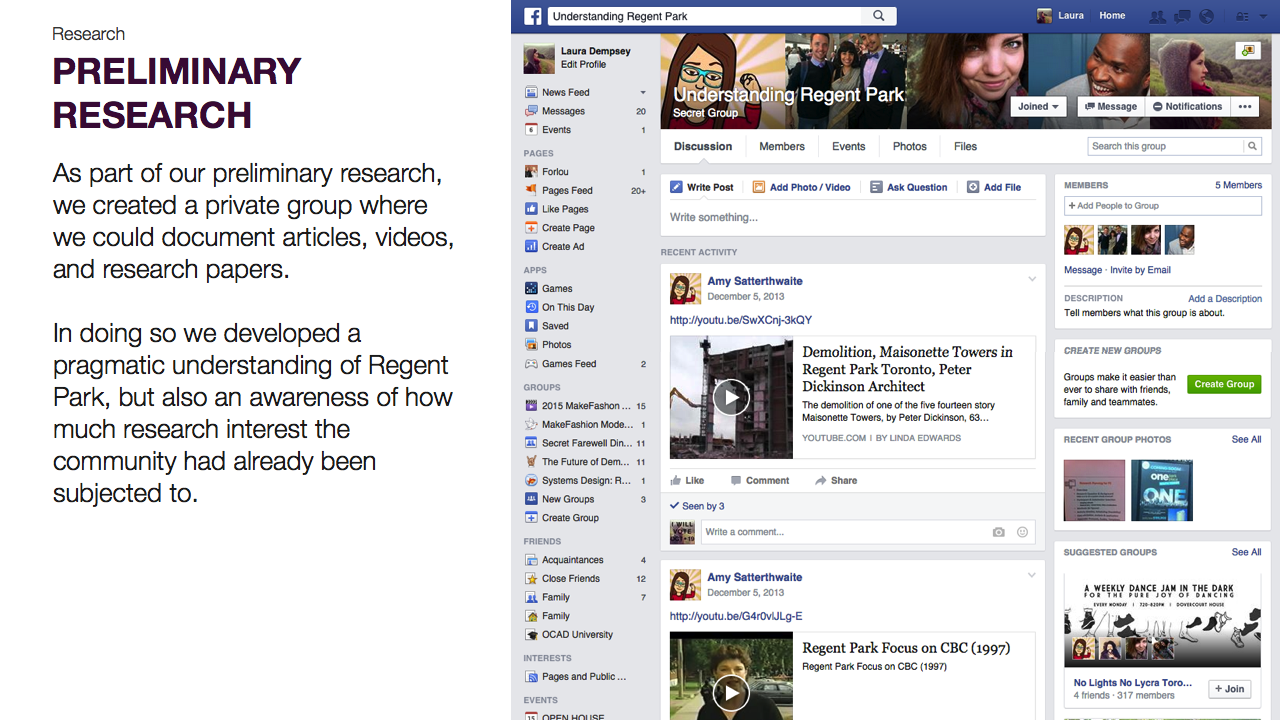The height and width of the screenshot is (720, 1280).
Task: Comment on the Maisonette Towers post
Action: pyautogui.click(x=760, y=481)
